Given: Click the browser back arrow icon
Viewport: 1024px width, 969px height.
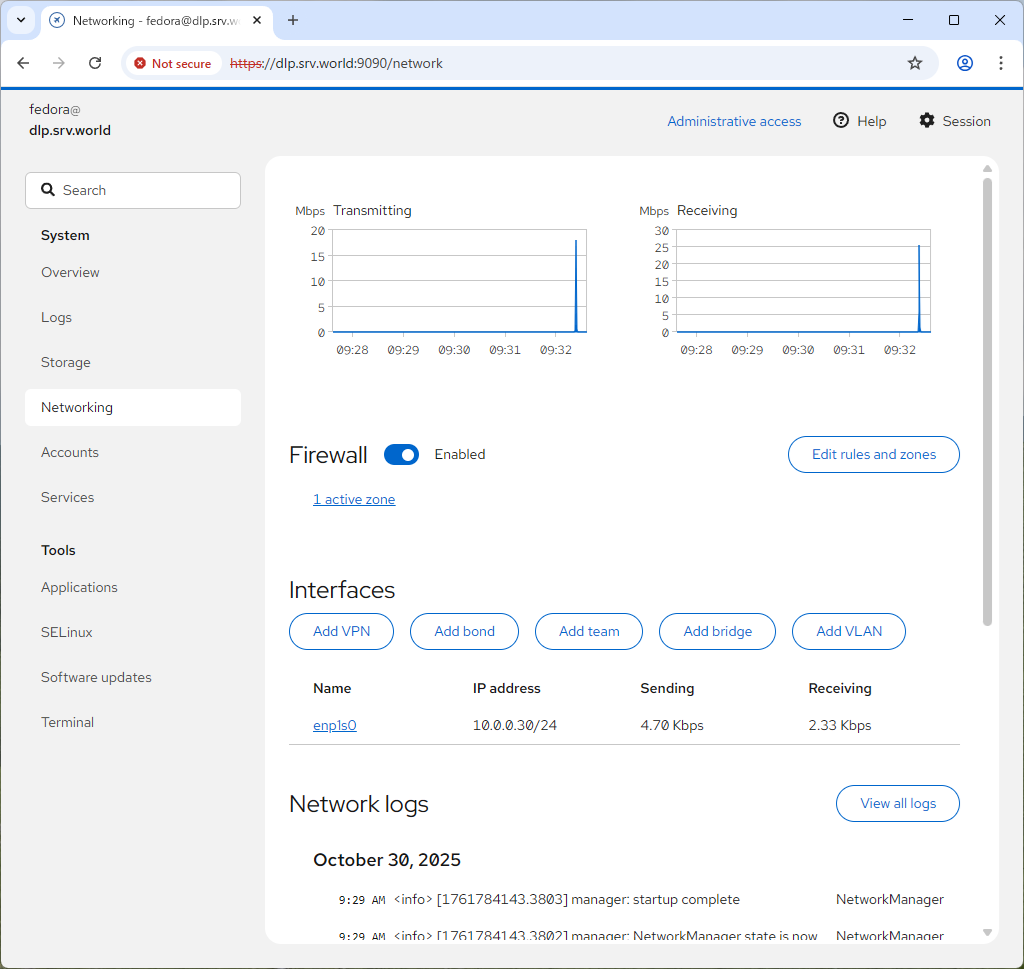Looking at the screenshot, I should coord(24,63).
